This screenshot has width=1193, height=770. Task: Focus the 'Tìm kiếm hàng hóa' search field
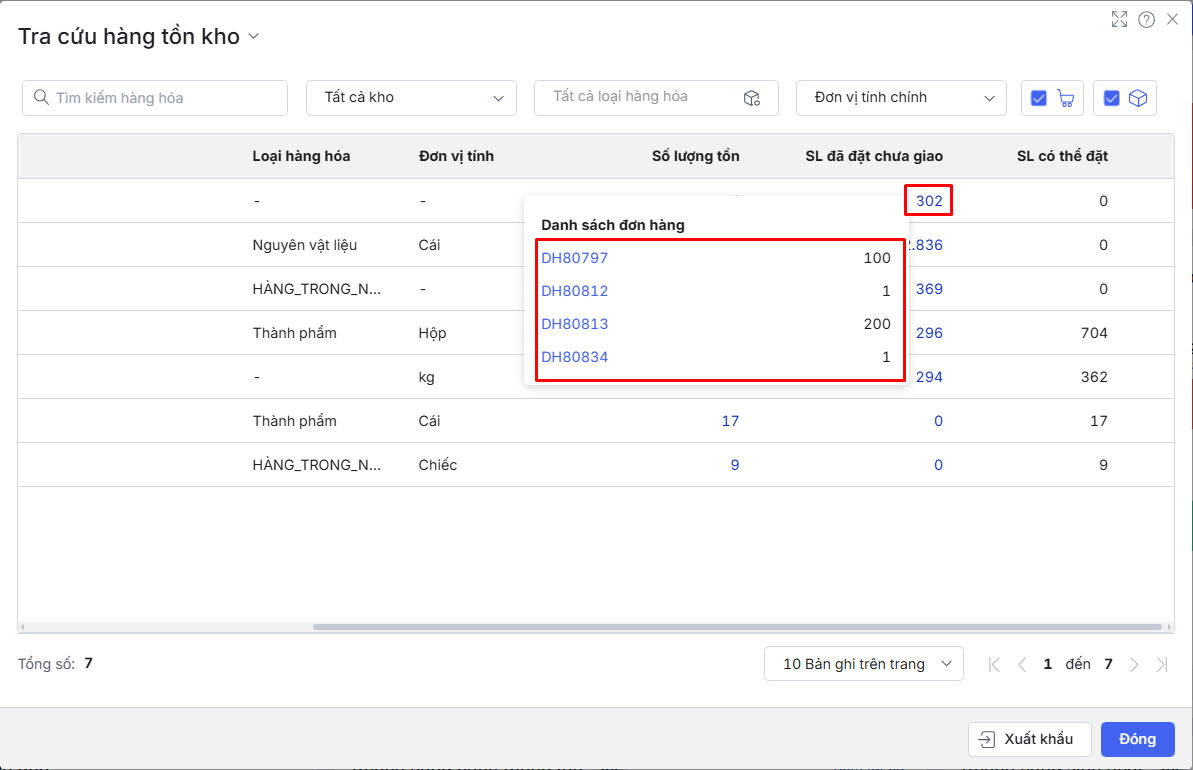pyautogui.click(x=155, y=98)
